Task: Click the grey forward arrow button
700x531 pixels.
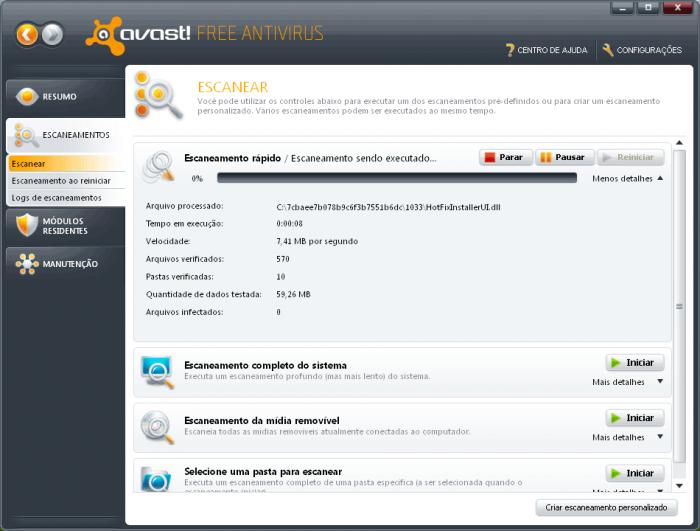Action: coord(52,35)
